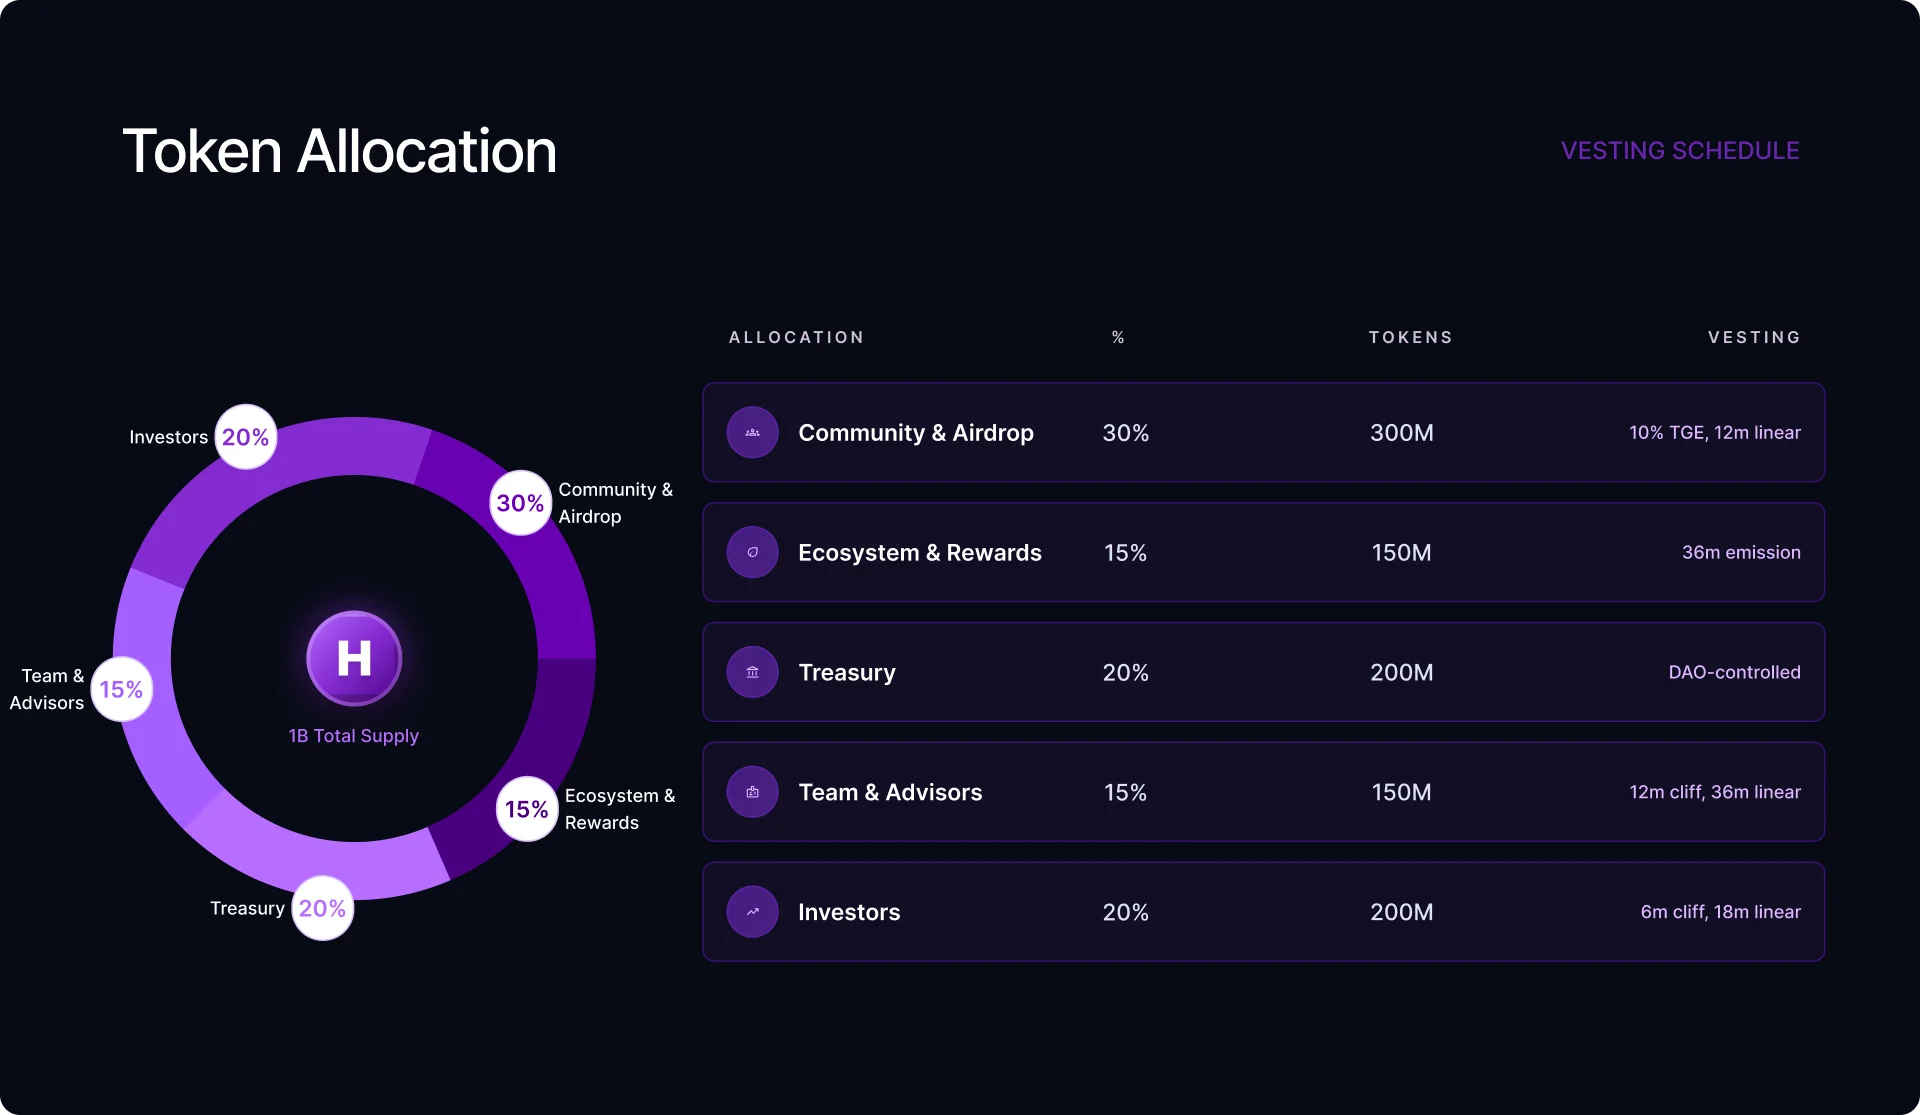Click the Treasury label beside the donut chart

click(247, 908)
